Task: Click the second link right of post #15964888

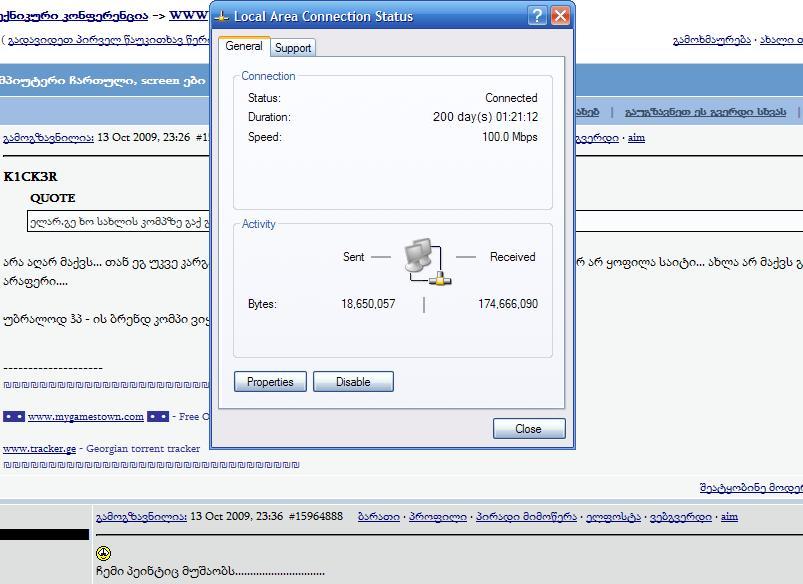Action: (438, 516)
